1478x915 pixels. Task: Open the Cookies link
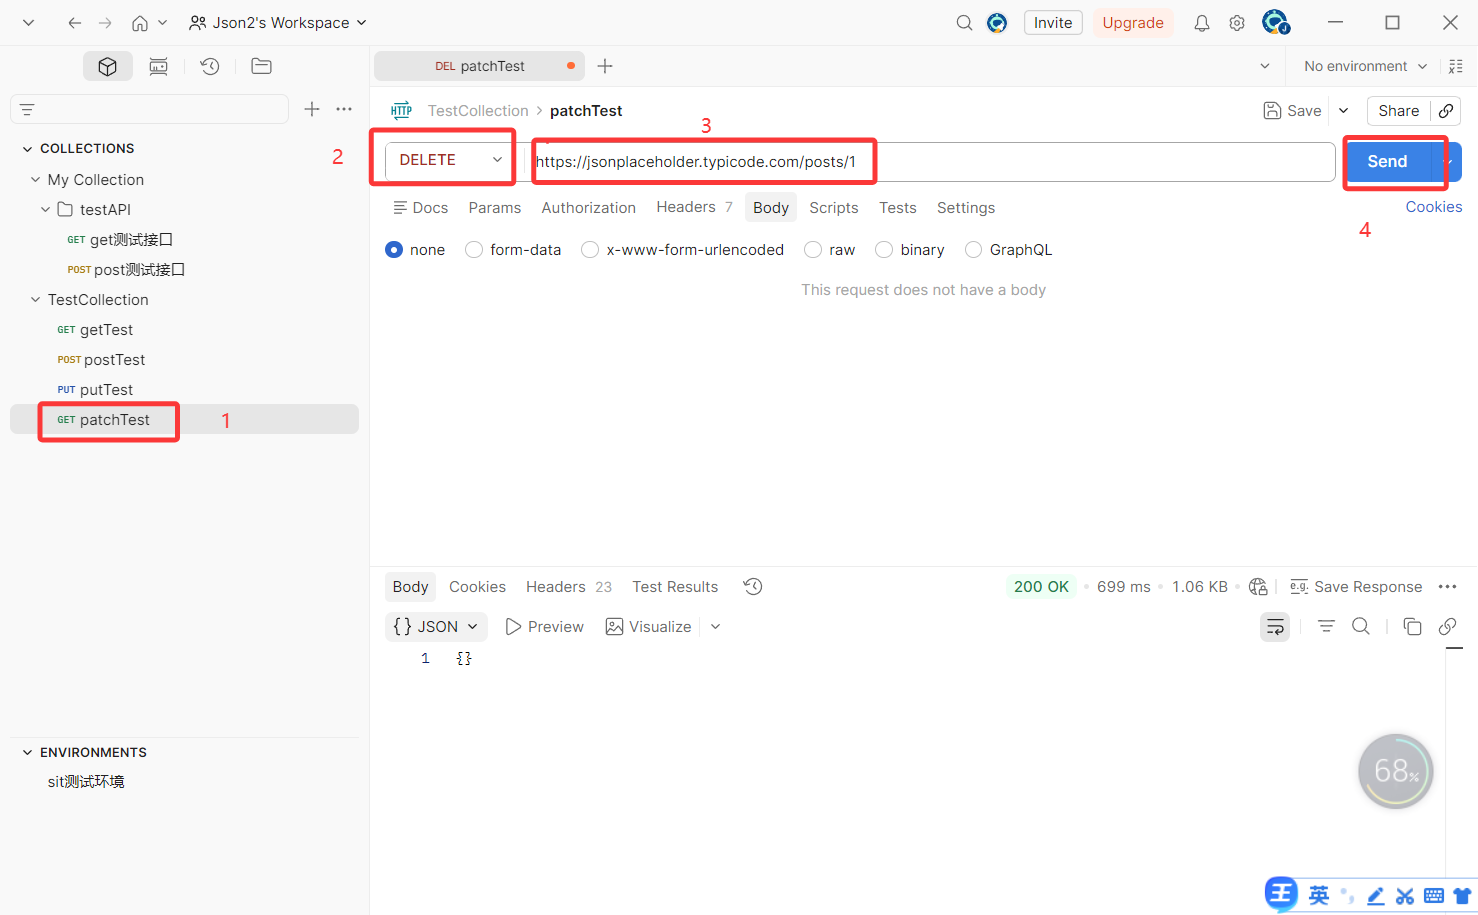point(1433,207)
